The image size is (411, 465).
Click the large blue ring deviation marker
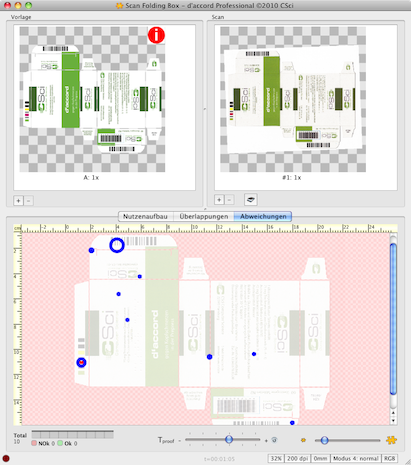[x=117, y=245]
